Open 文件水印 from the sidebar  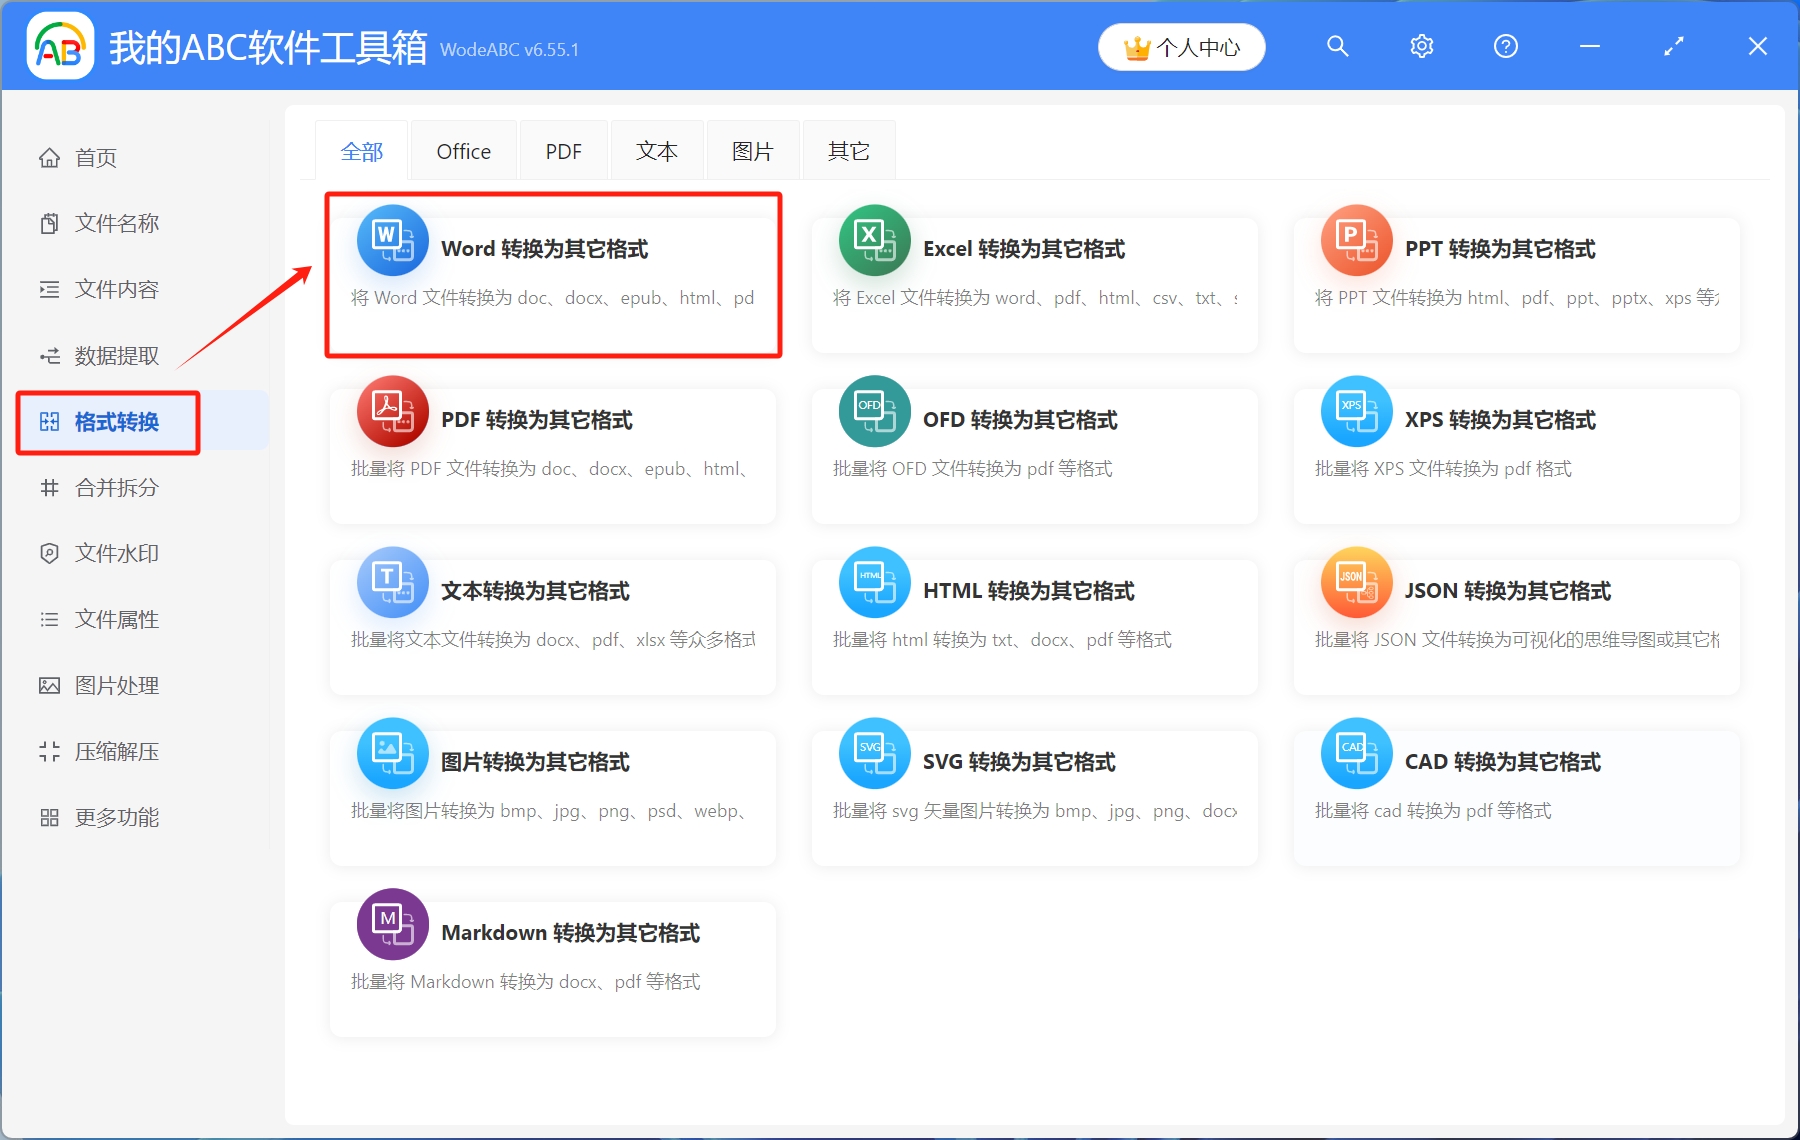coord(116,554)
